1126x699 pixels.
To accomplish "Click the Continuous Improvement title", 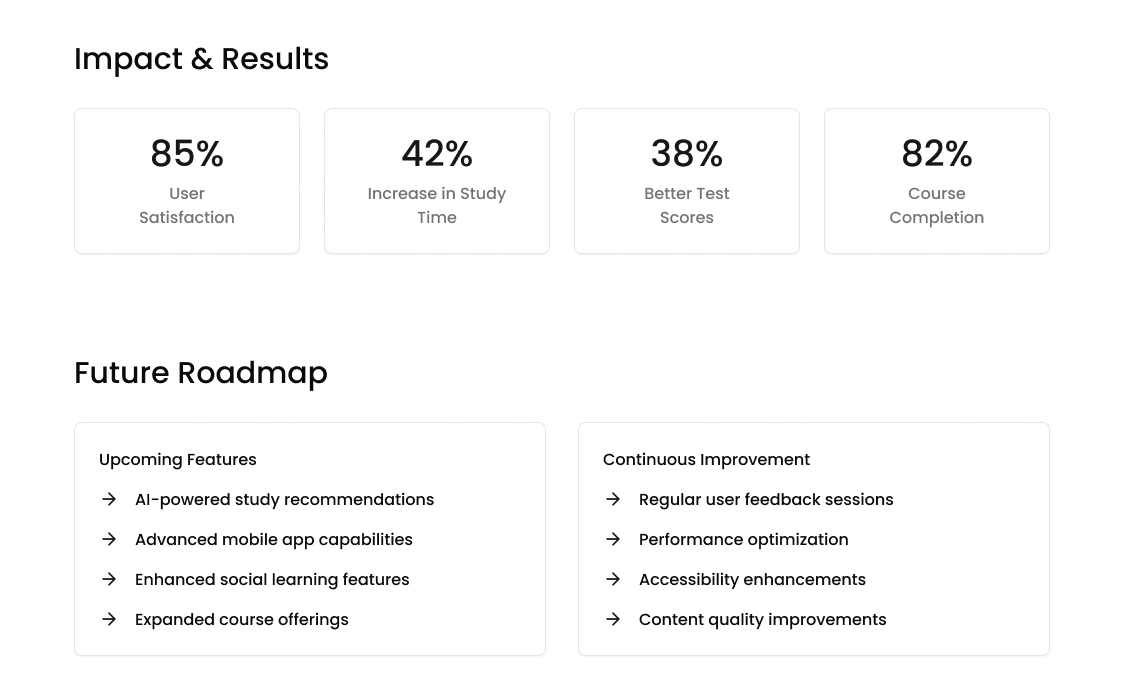I will 706,460.
